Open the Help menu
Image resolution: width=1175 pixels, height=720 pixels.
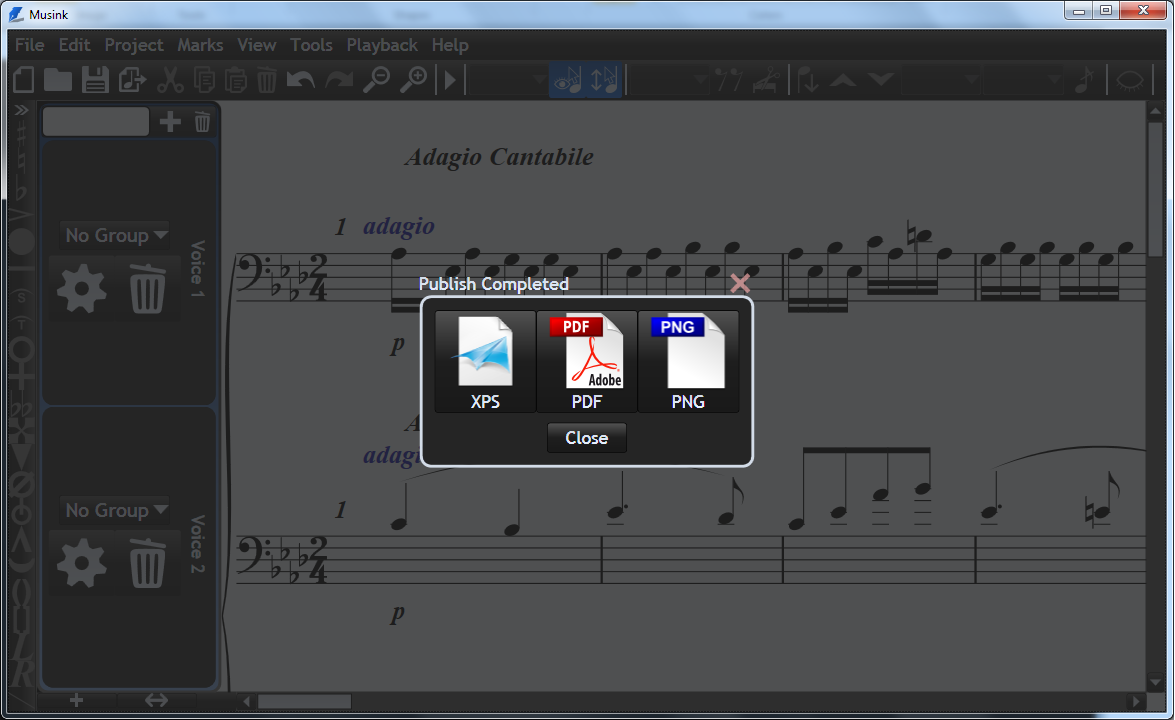click(x=450, y=45)
